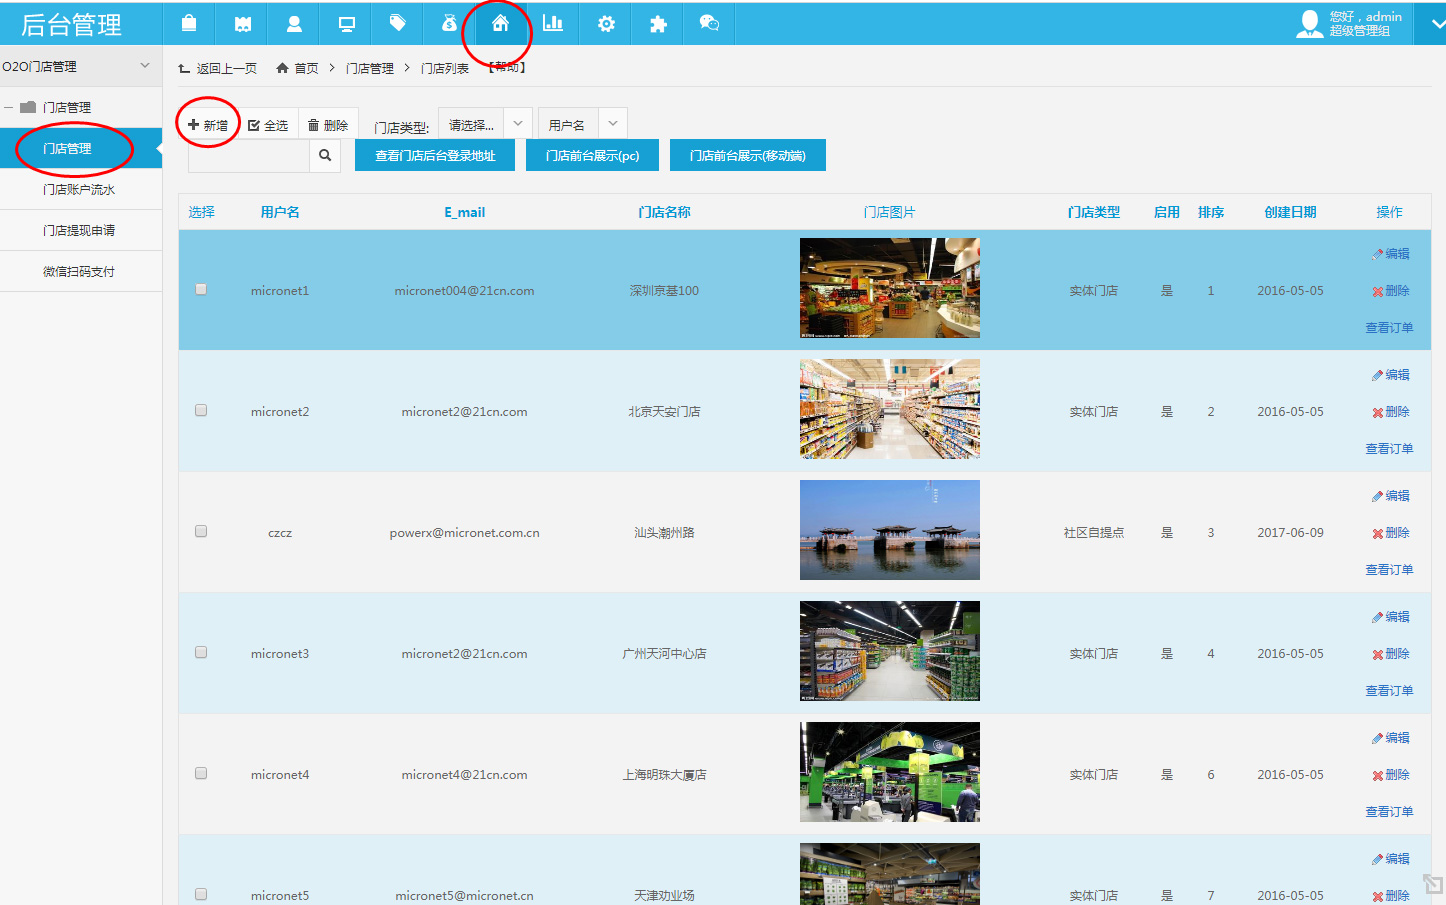The image size is (1446, 905).
Task: Click the admin user avatar icon
Action: tap(1309, 24)
